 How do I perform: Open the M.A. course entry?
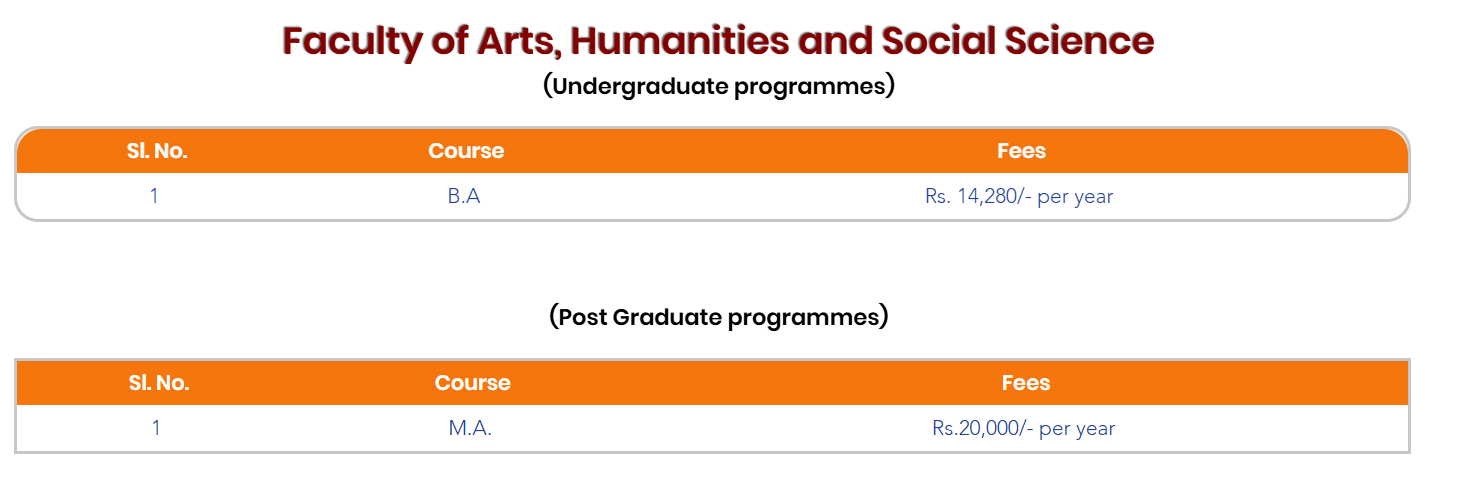(x=470, y=429)
